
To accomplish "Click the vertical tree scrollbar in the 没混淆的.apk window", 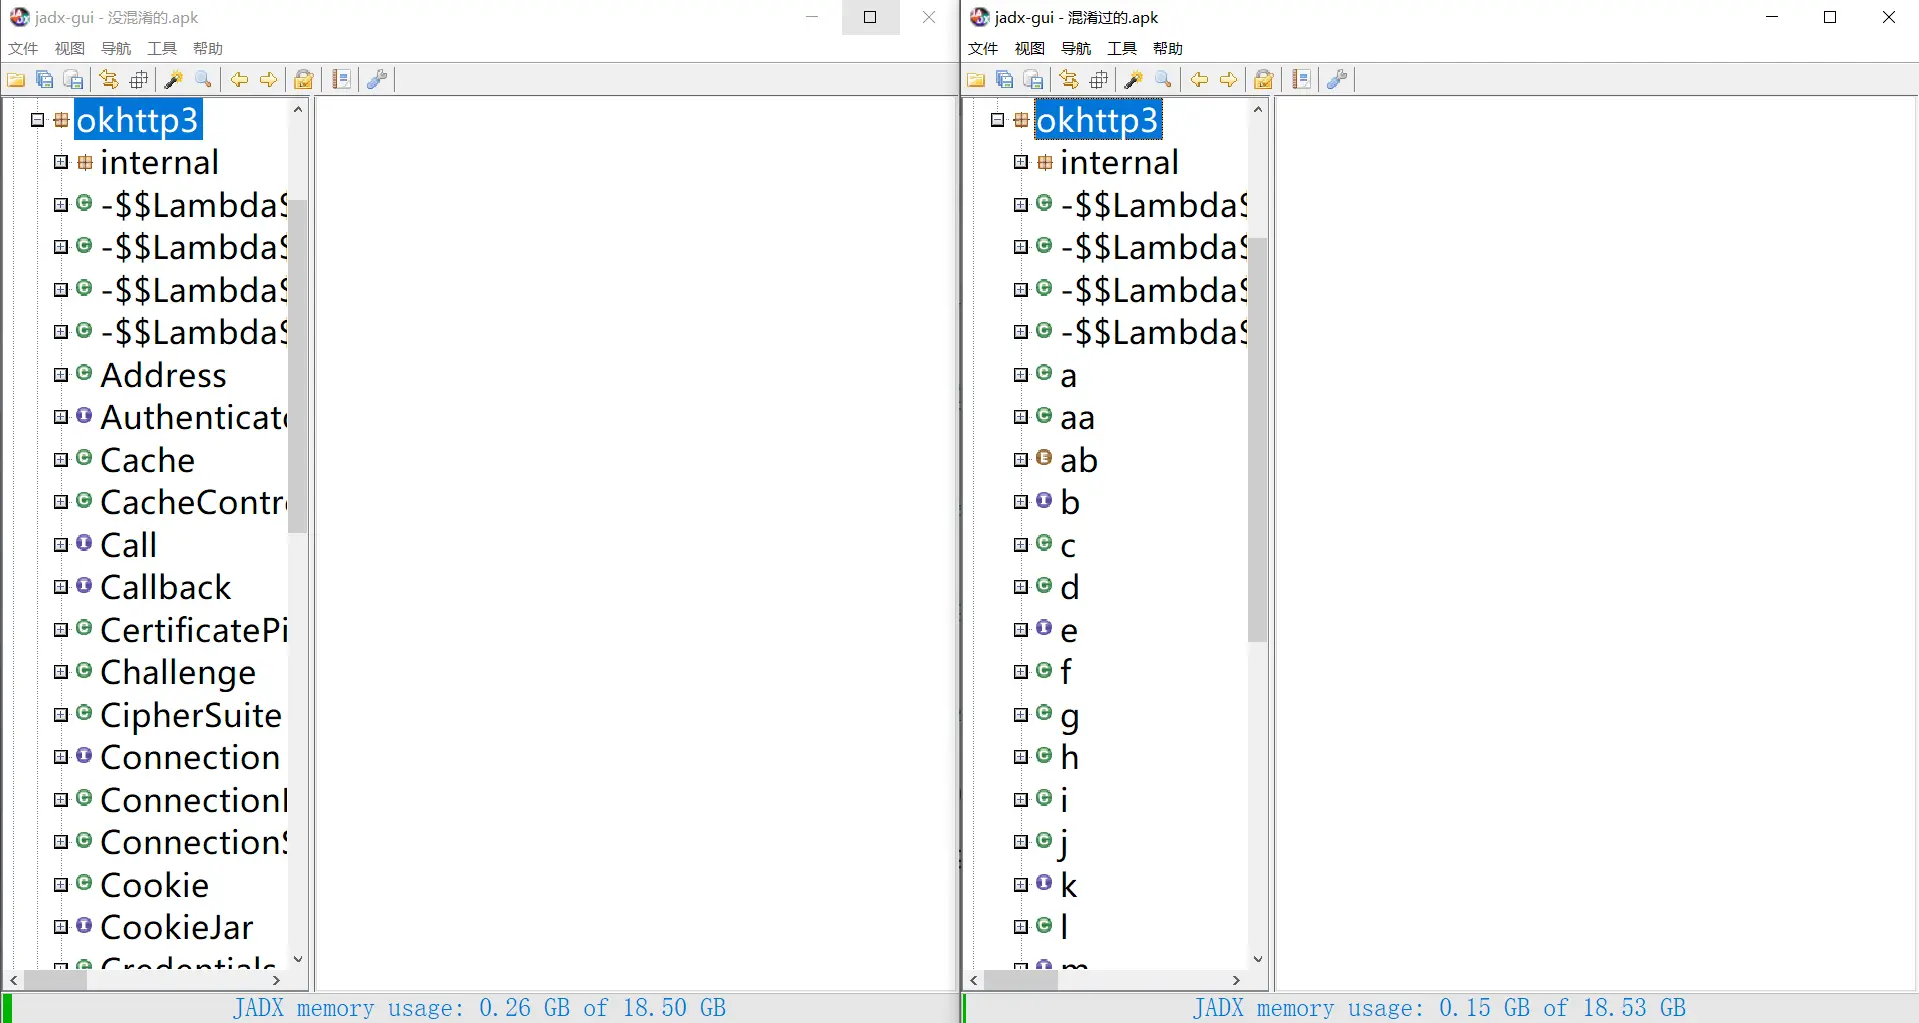I will 297,365.
